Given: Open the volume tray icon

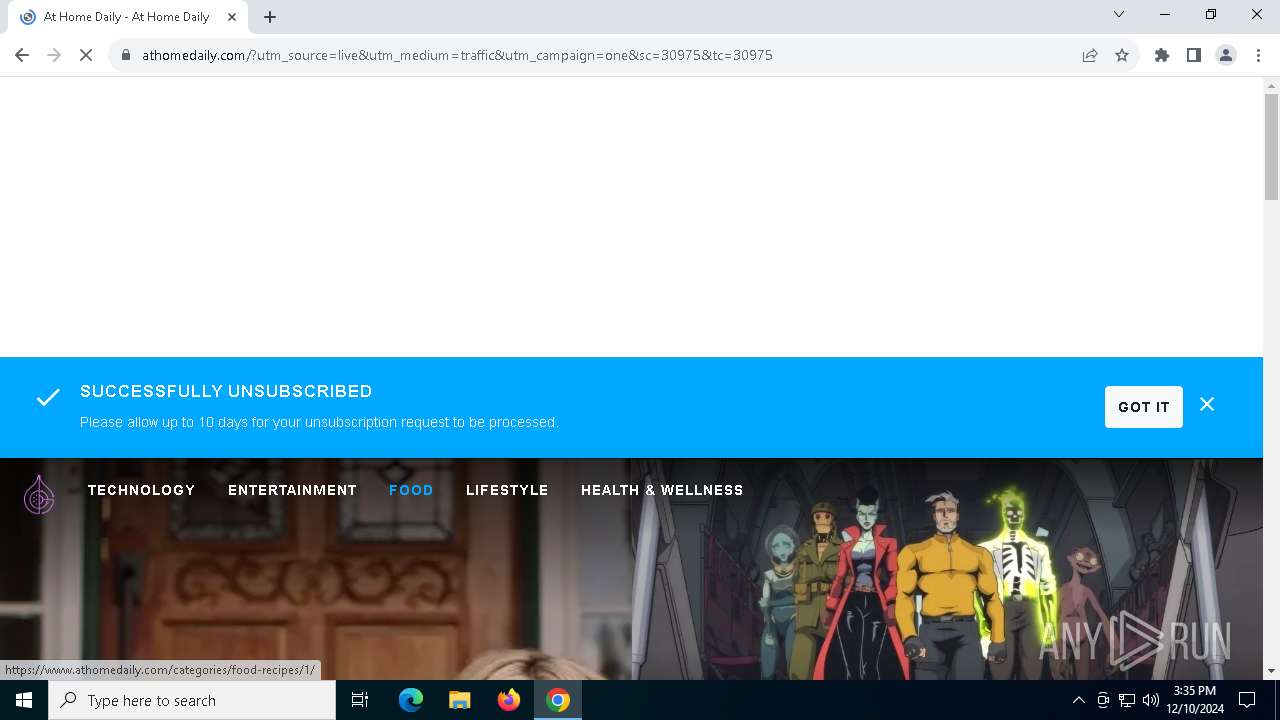Looking at the screenshot, I should (x=1151, y=700).
